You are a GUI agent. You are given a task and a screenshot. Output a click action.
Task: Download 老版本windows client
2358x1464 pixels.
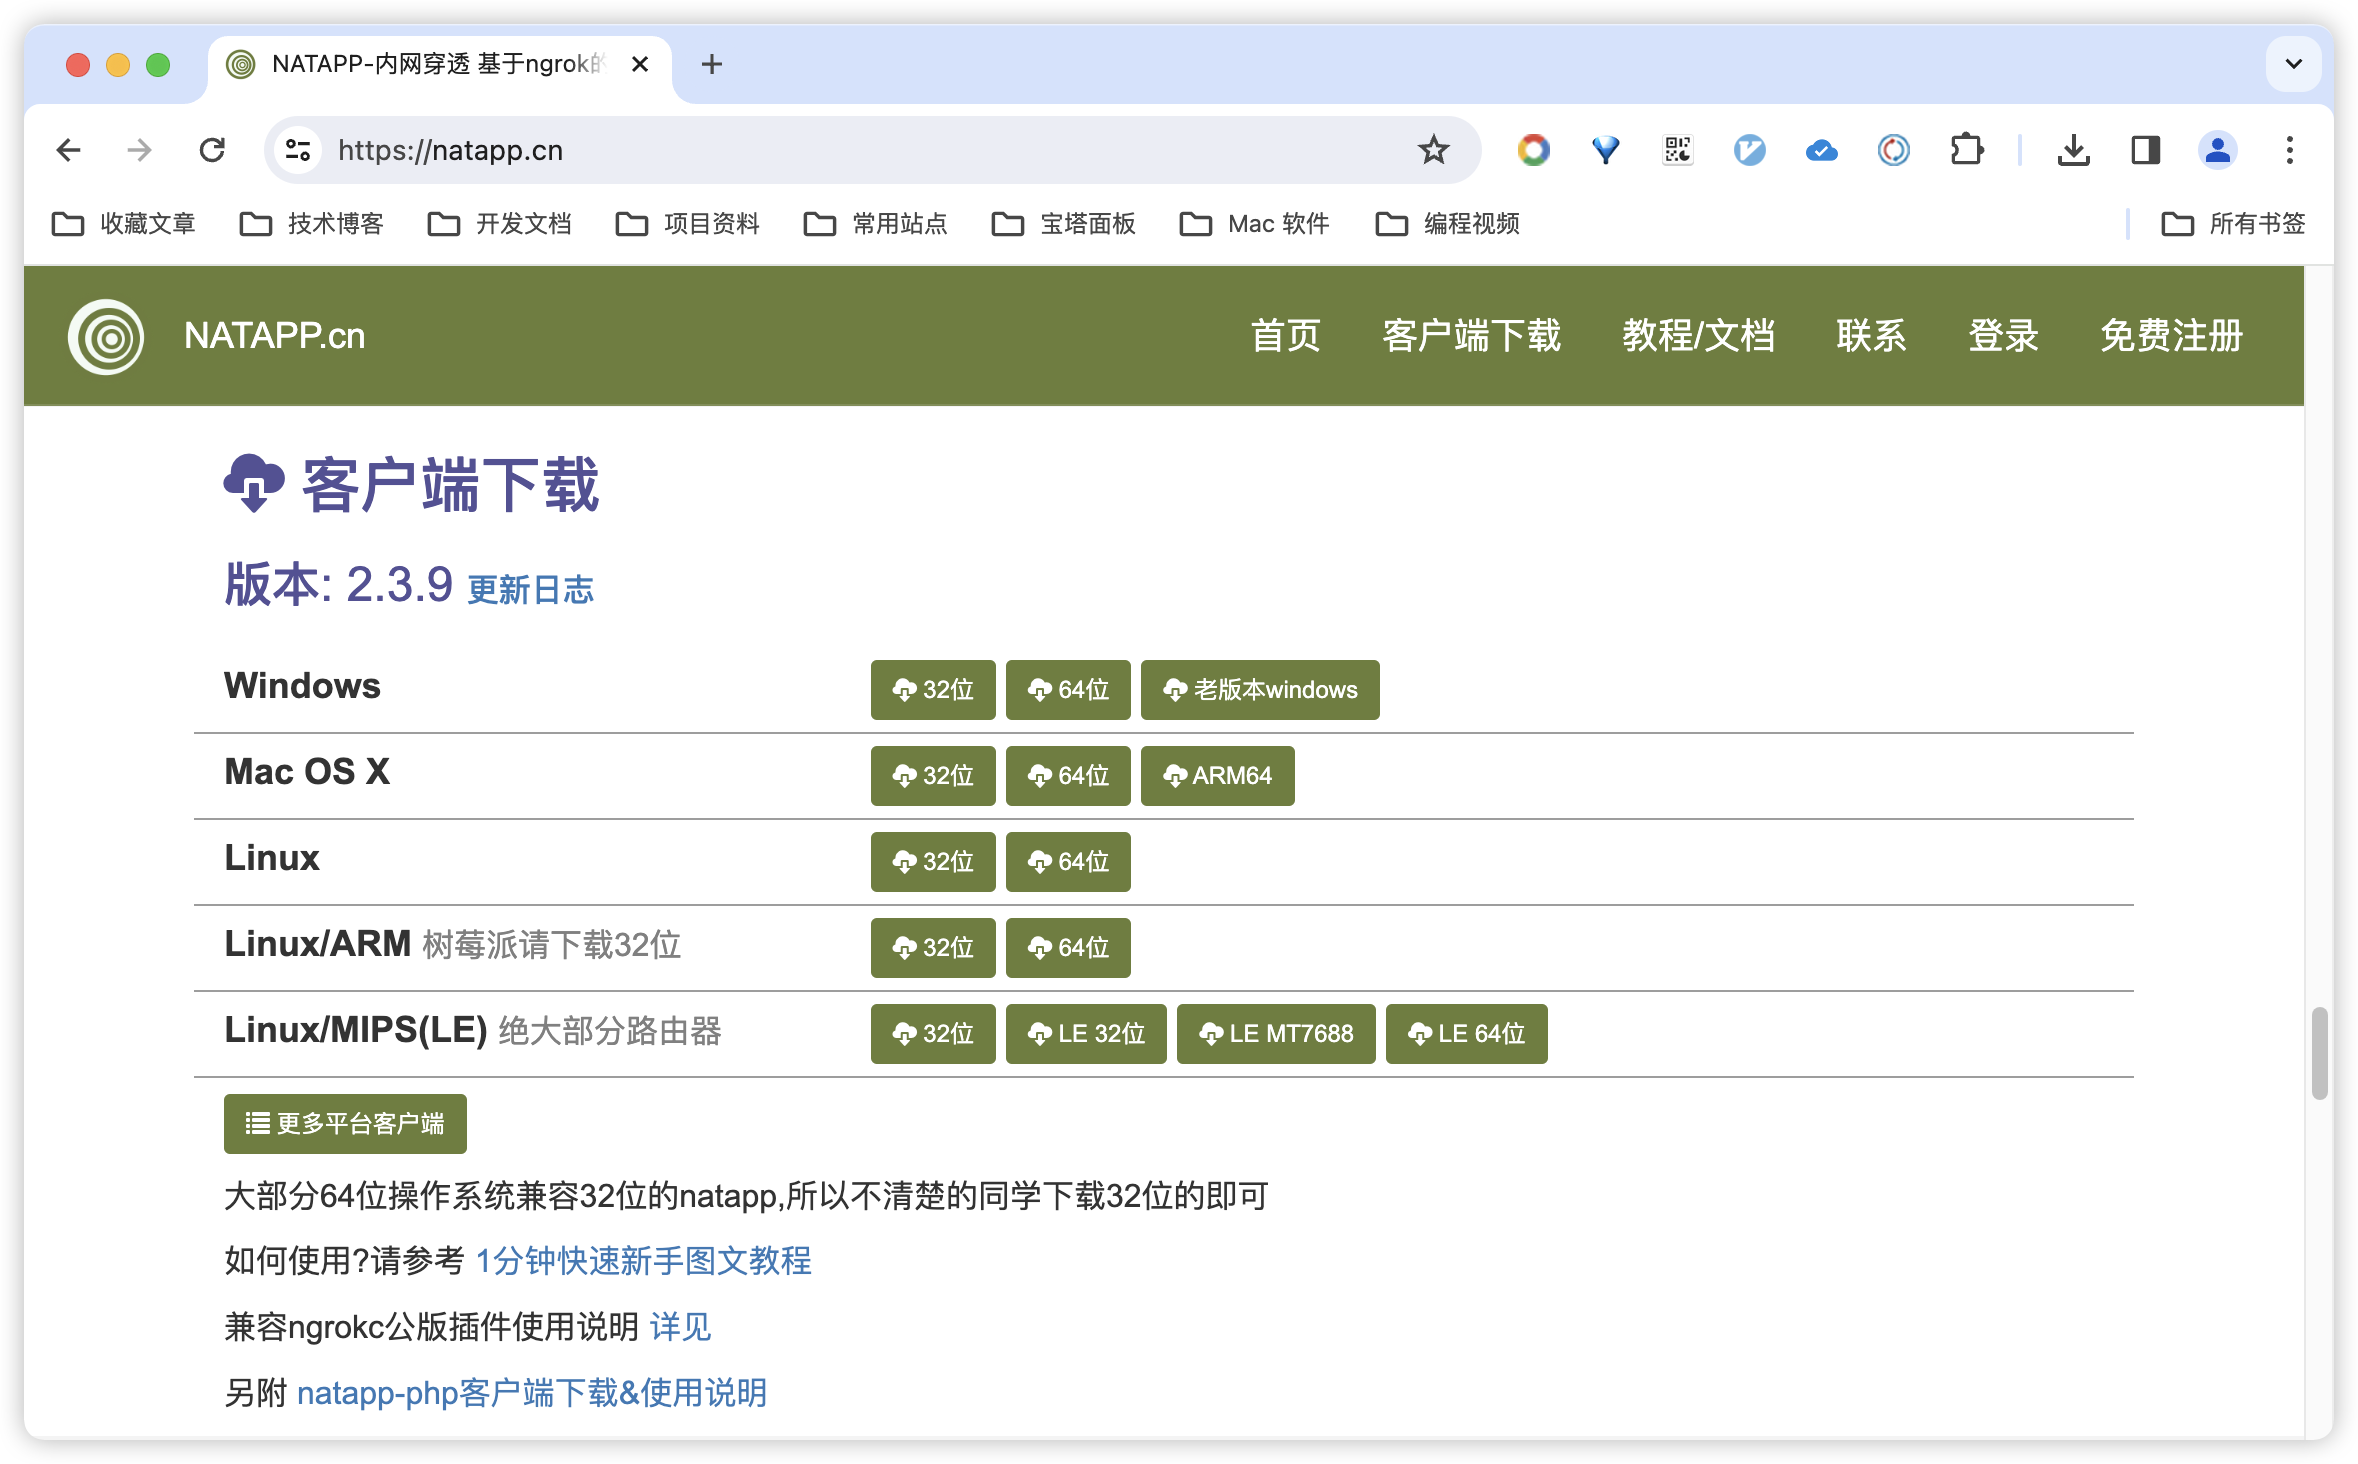point(1260,690)
